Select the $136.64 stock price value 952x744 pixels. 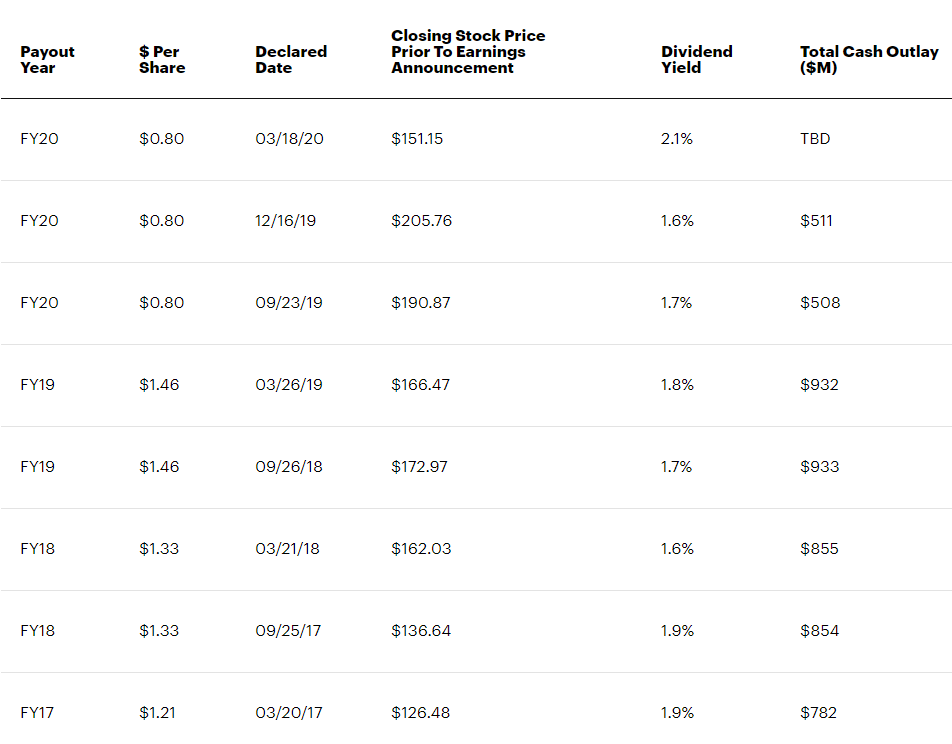pos(420,631)
